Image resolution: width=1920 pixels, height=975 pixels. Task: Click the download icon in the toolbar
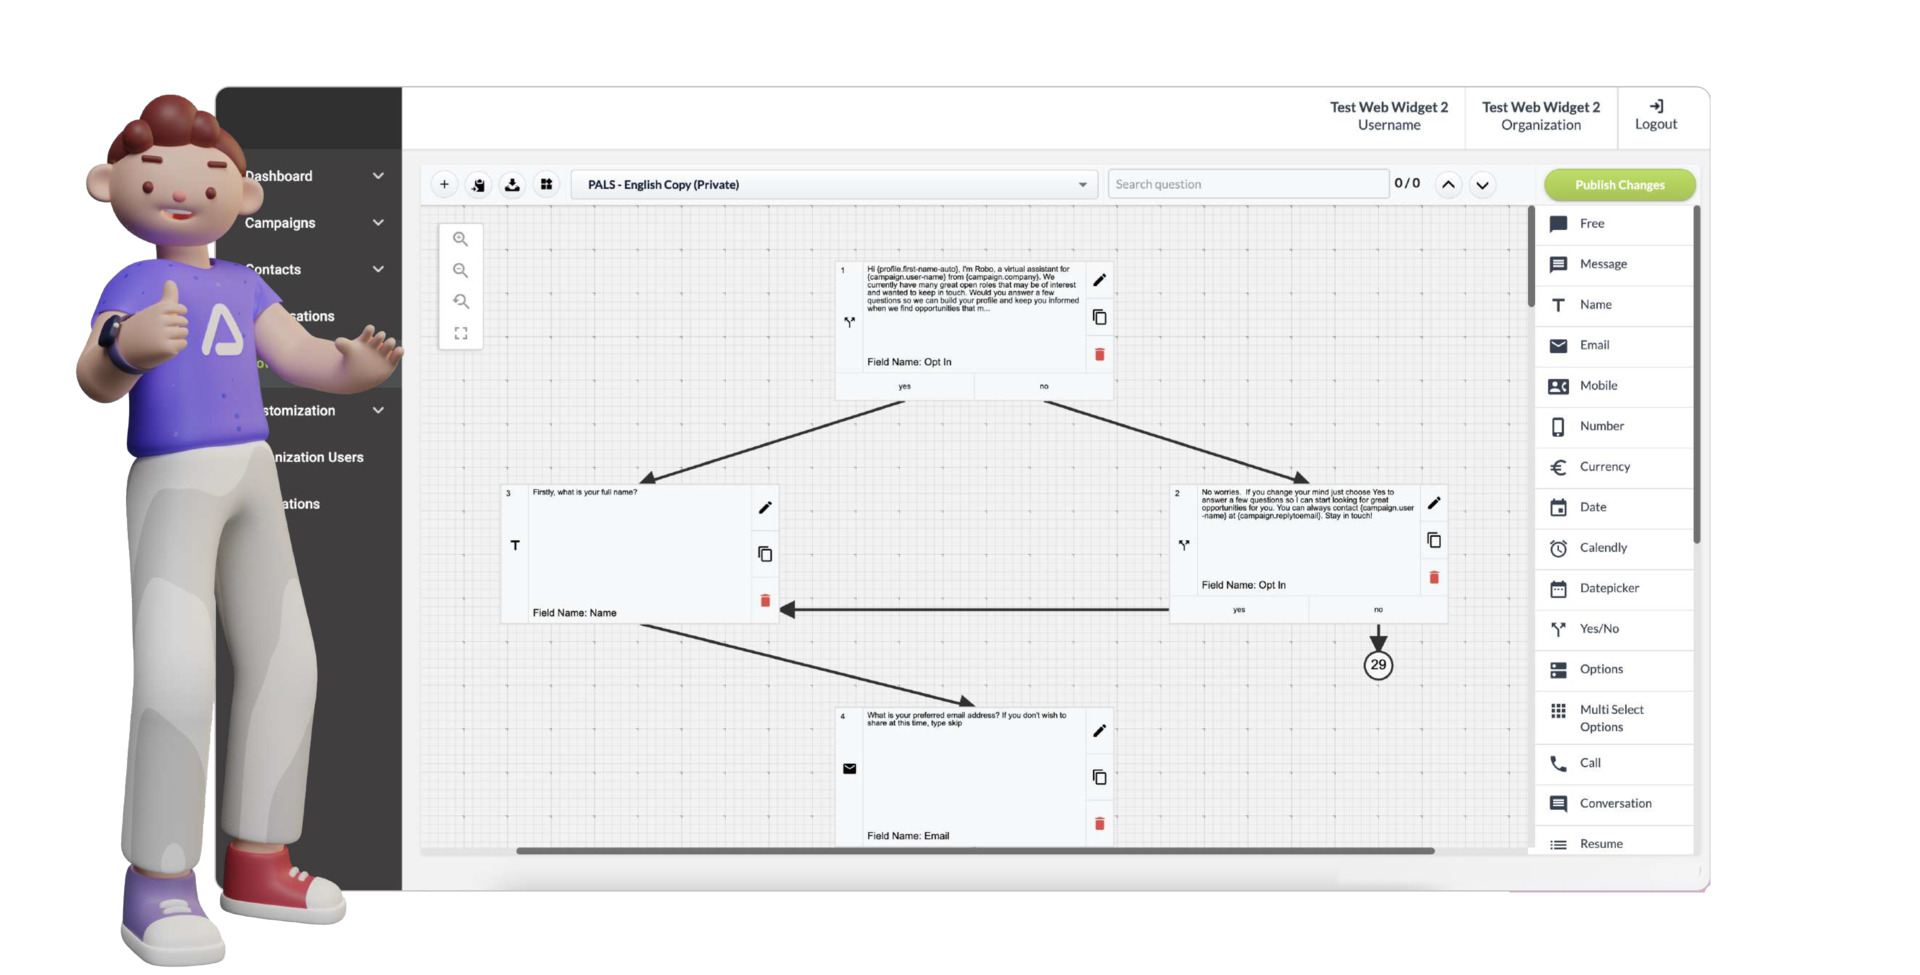512,184
